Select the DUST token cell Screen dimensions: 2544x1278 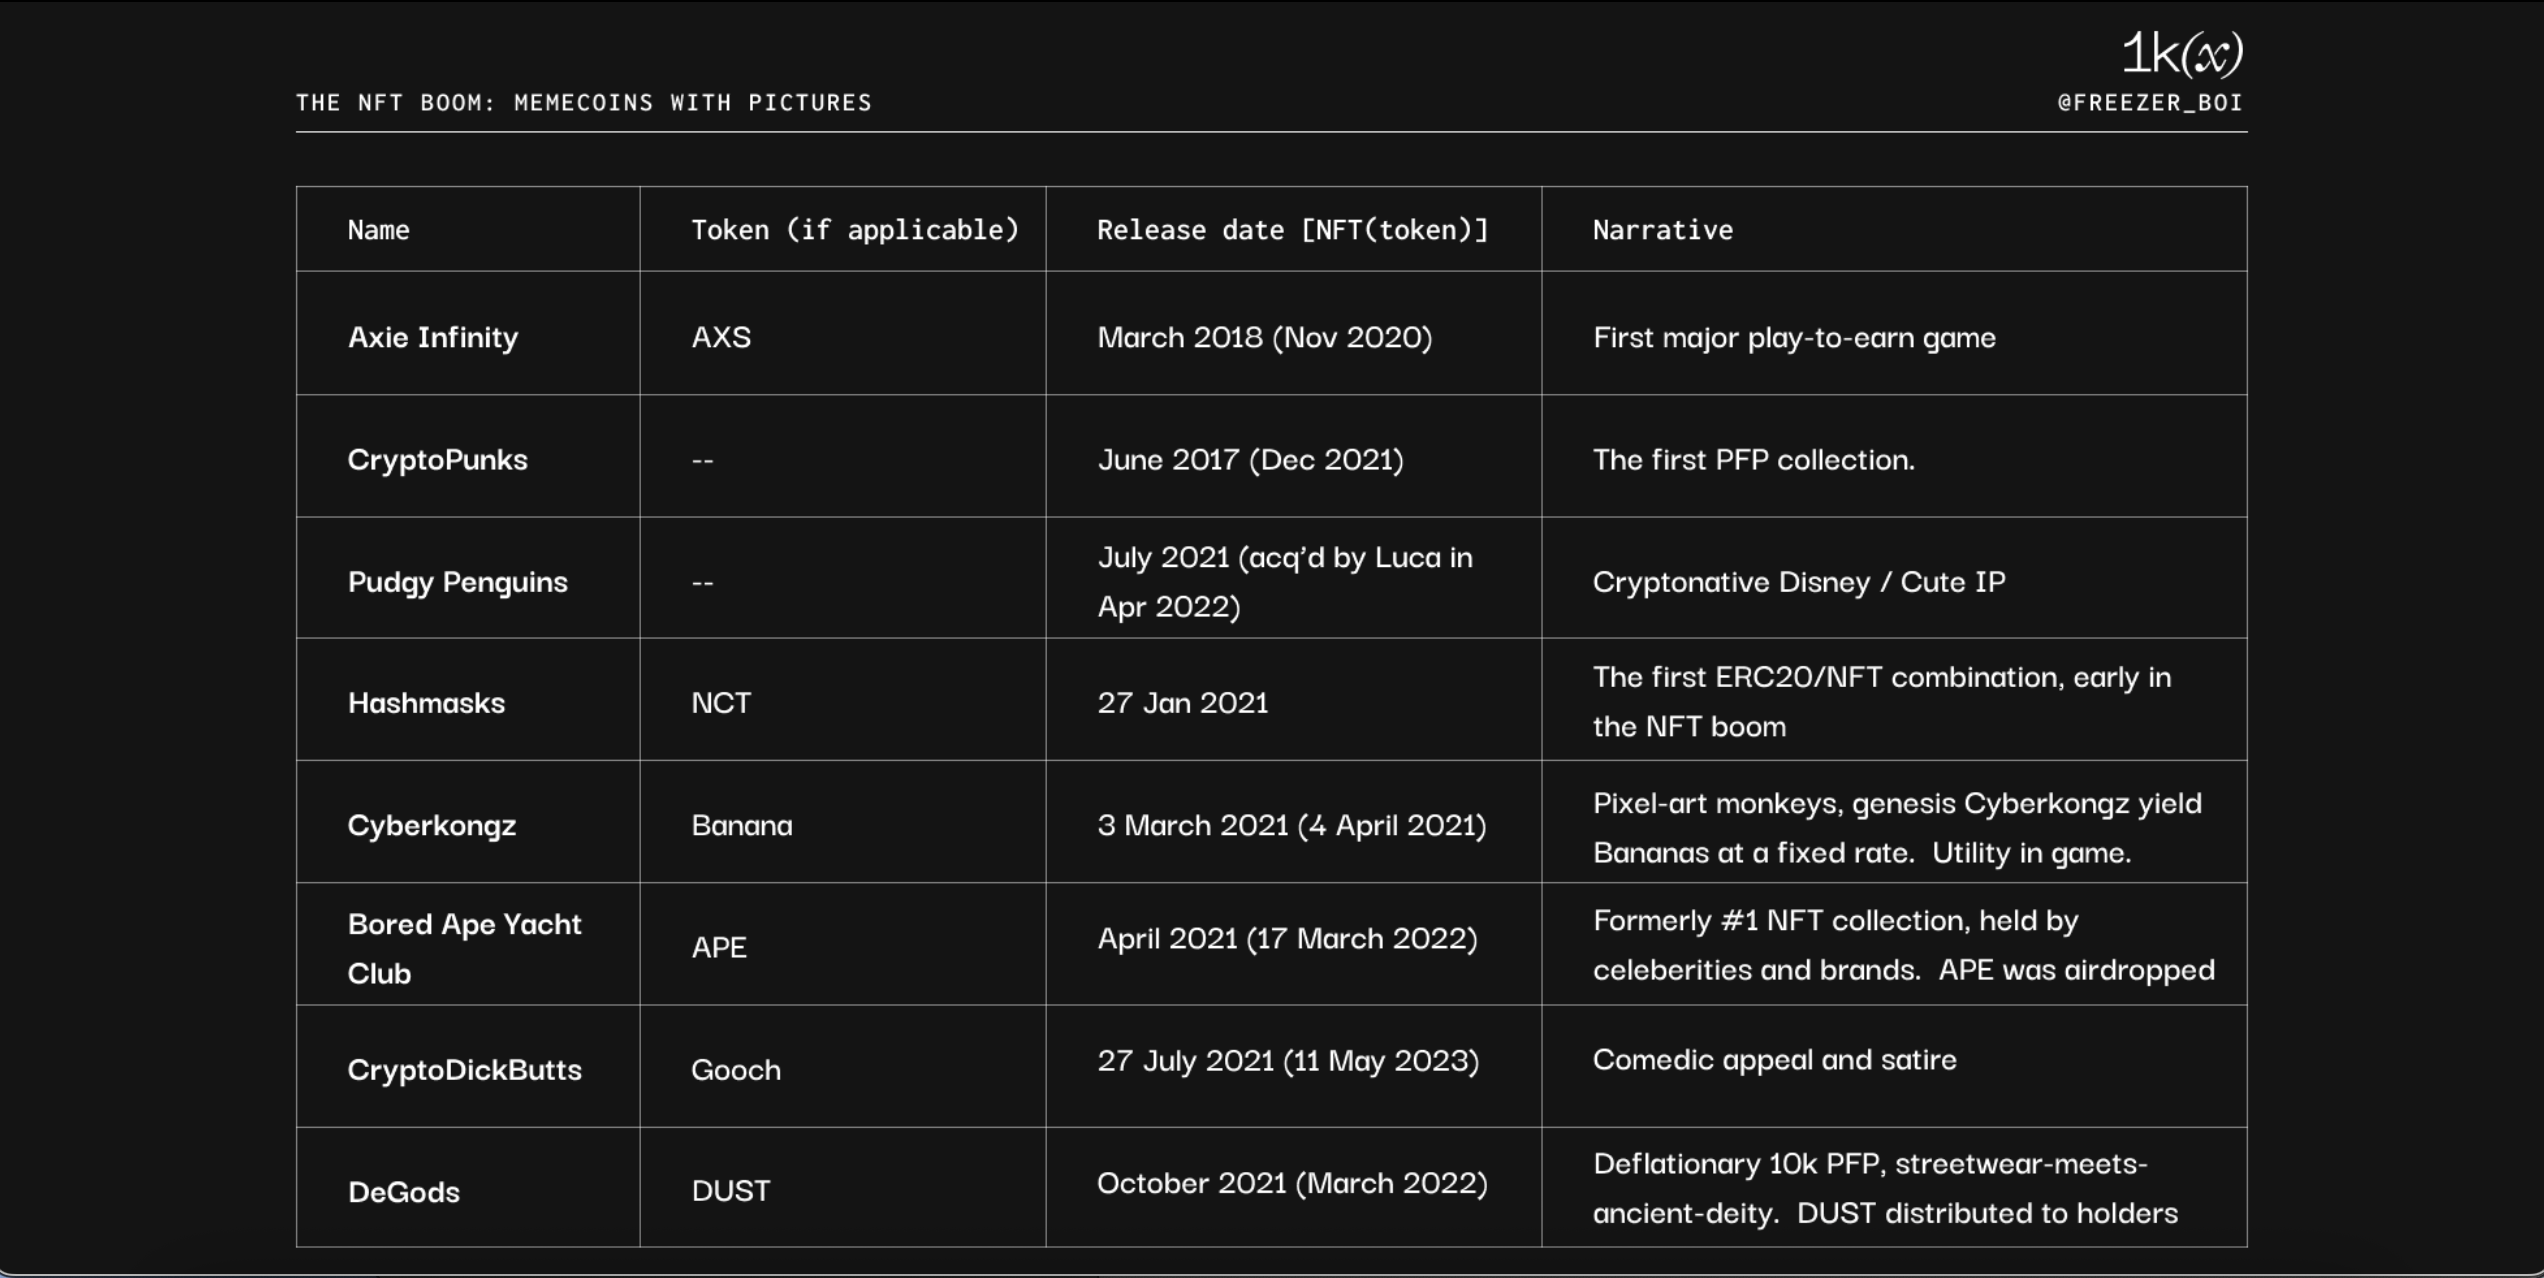point(731,1191)
